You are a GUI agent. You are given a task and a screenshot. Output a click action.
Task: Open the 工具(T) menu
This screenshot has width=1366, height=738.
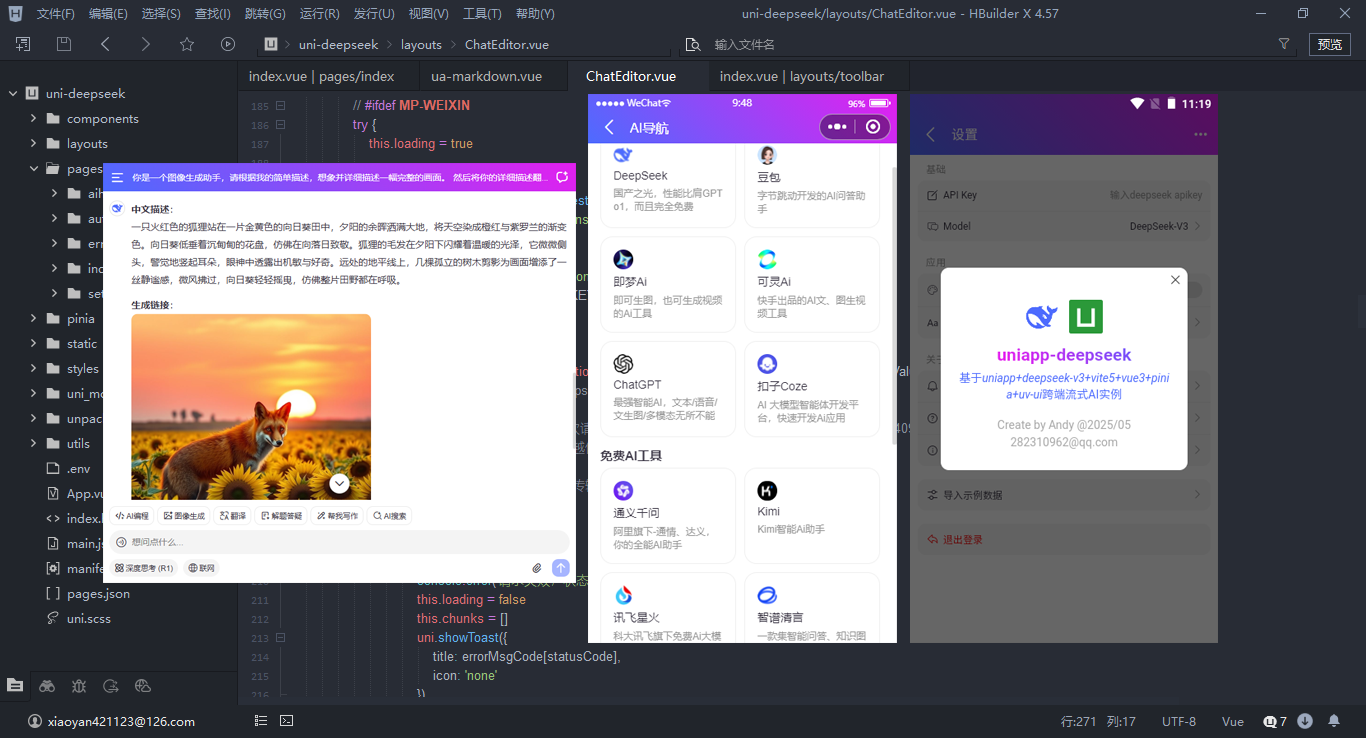[x=483, y=13]
